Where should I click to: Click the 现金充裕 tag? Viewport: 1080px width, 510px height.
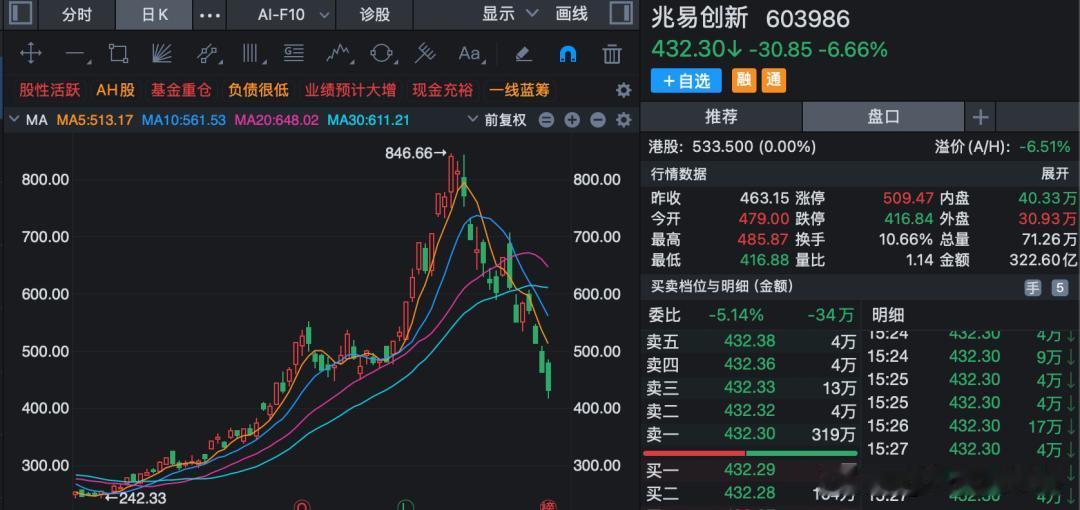pyautogui.click(x=443, y=90)
